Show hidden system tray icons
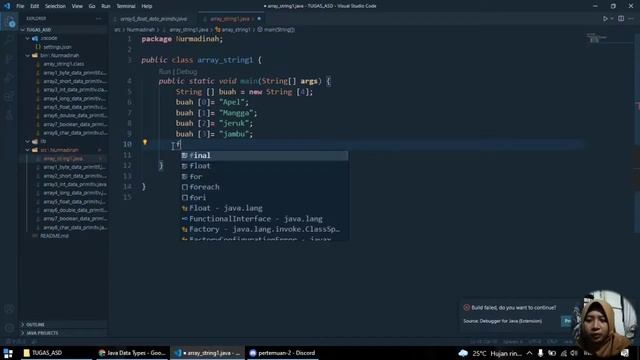Screen dimensions: 640x360 point(529,353)
